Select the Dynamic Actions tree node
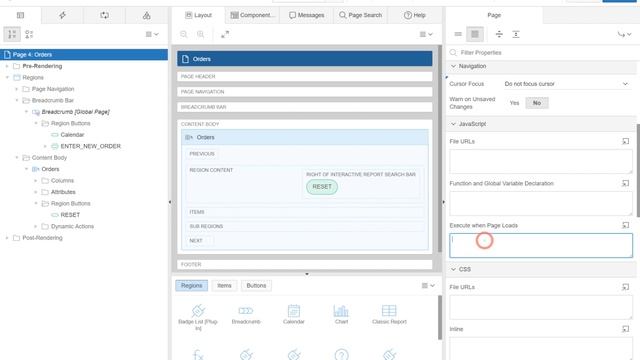 (x=72, y=226)
